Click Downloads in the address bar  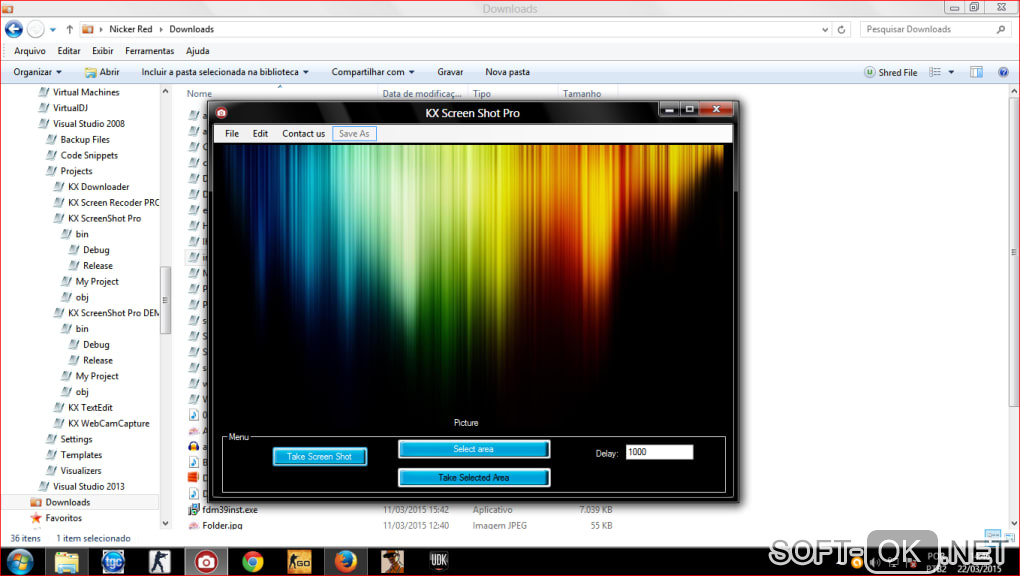[x=191, y=29]
